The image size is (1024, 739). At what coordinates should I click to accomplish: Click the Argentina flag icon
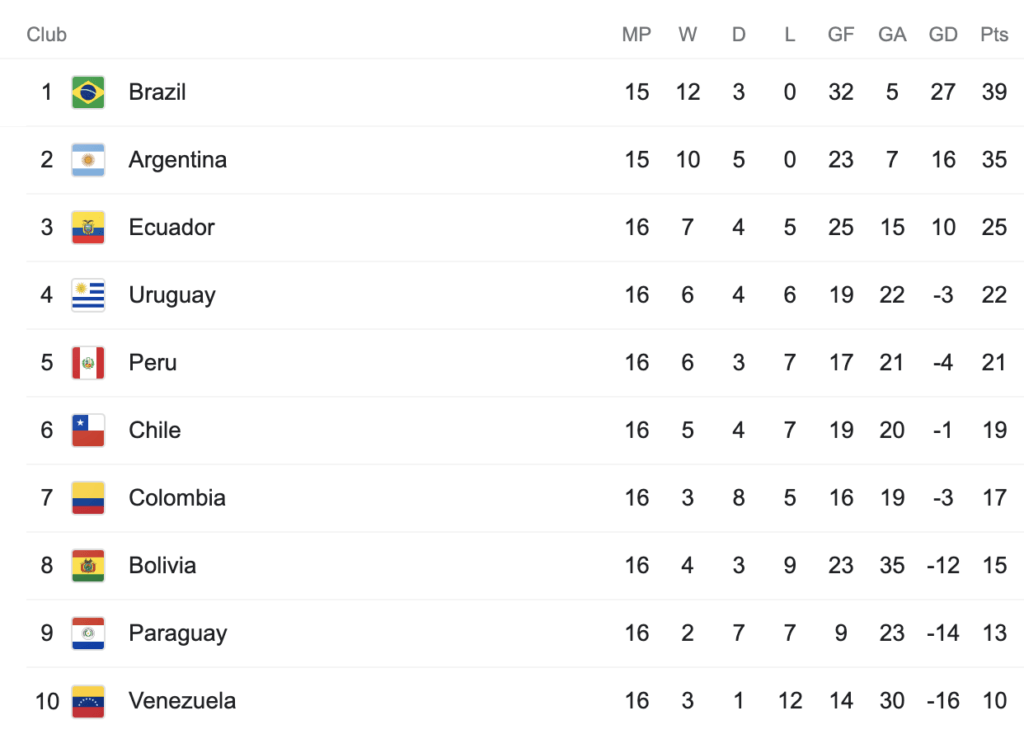point(88,160)
